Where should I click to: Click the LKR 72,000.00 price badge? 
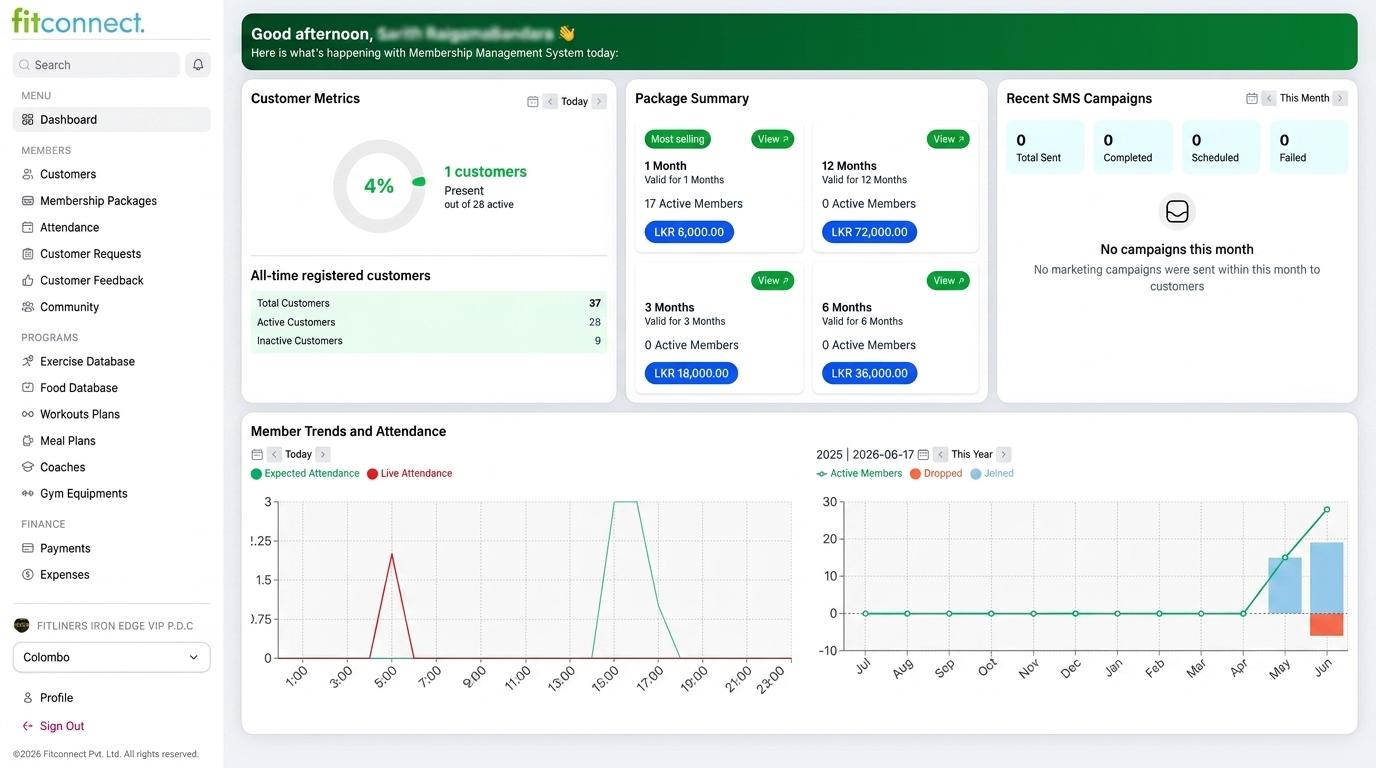(x=869, y=232)
